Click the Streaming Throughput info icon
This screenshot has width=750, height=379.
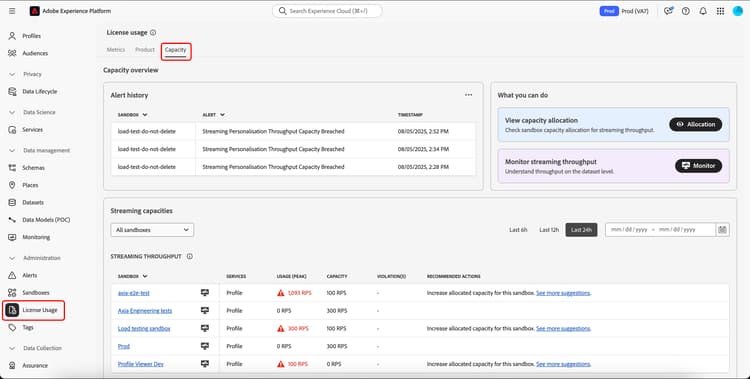click(x=190, y=256)
